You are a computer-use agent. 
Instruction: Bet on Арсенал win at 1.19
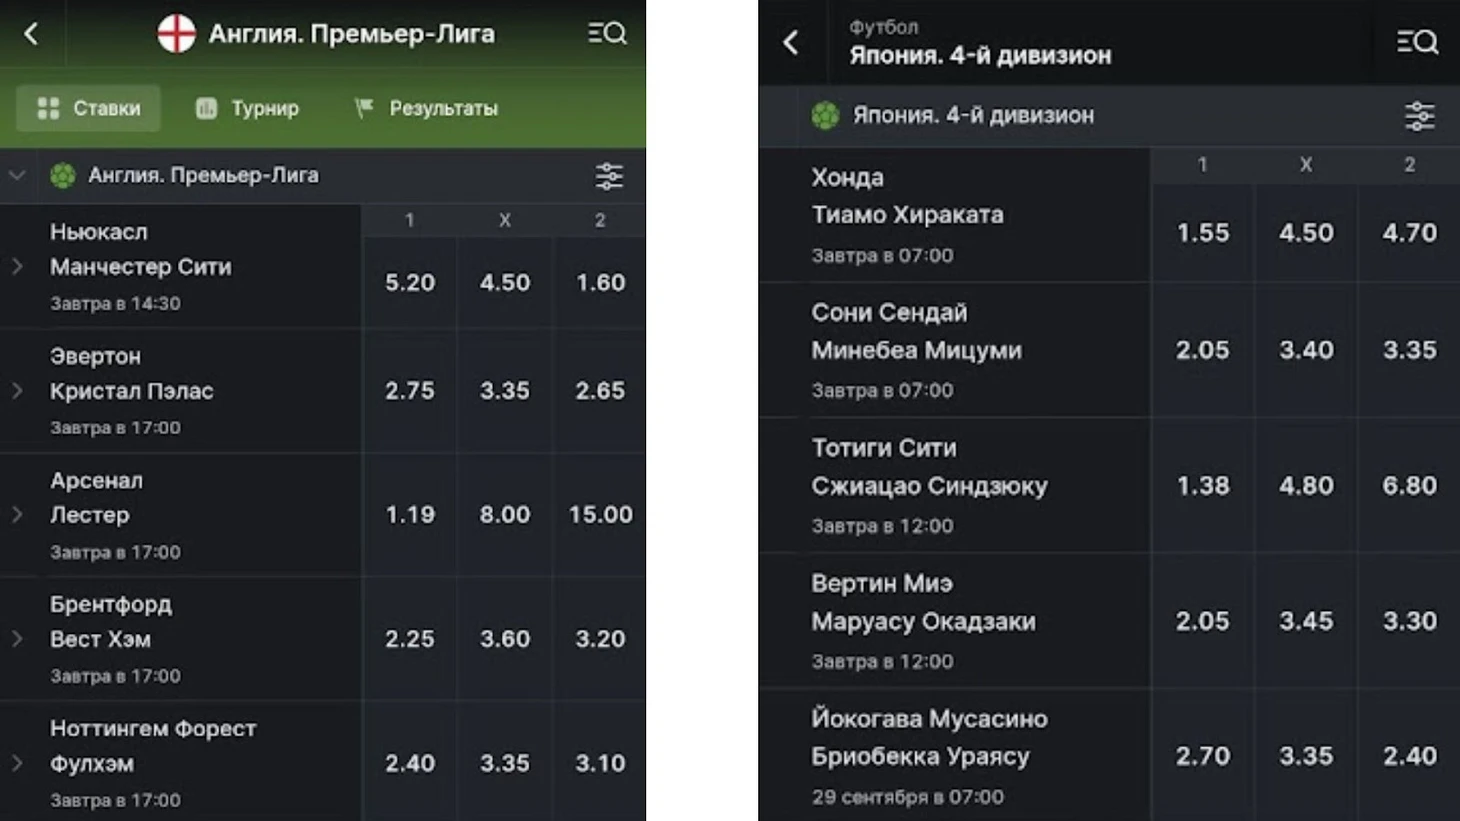[410, 514]
